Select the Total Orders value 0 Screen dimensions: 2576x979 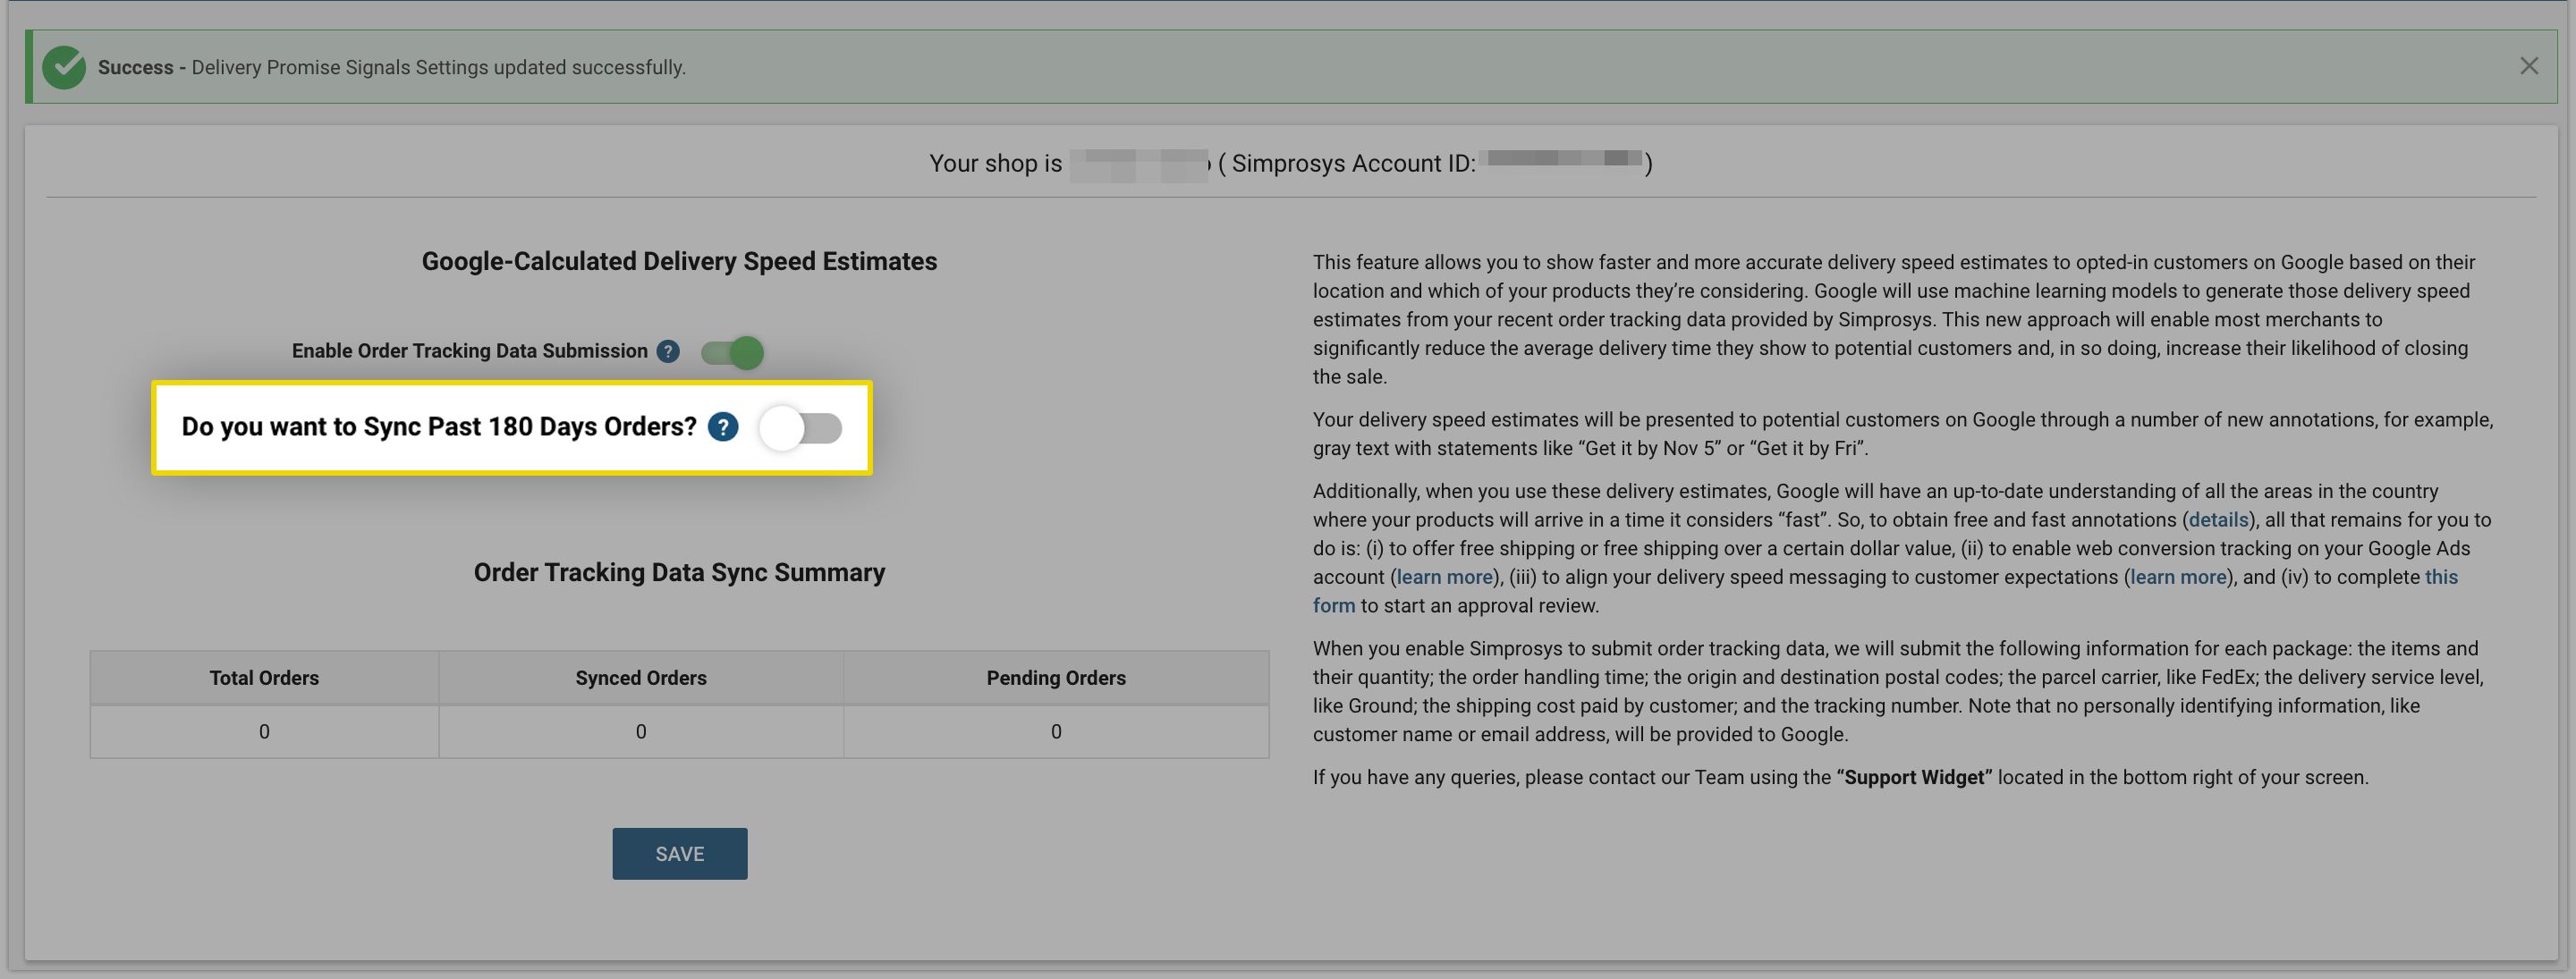[264, 732]
